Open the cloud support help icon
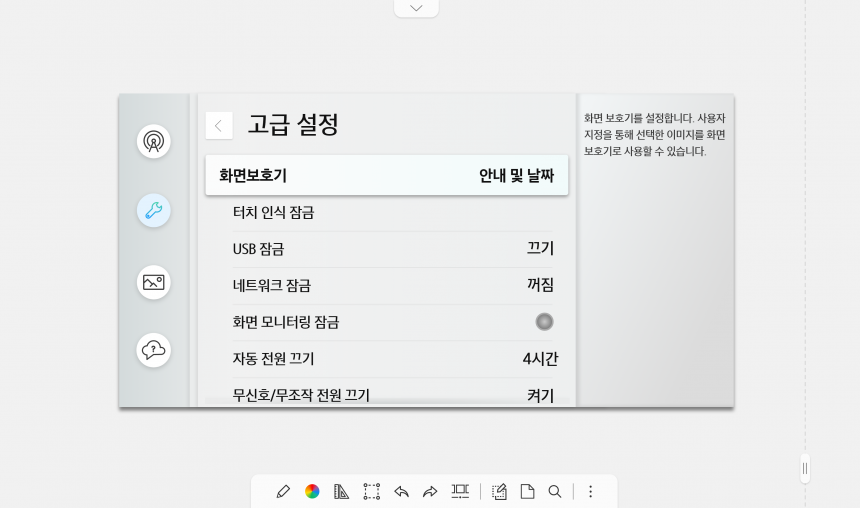Screen dimensions: 860x508 click(x=154, y=350)
